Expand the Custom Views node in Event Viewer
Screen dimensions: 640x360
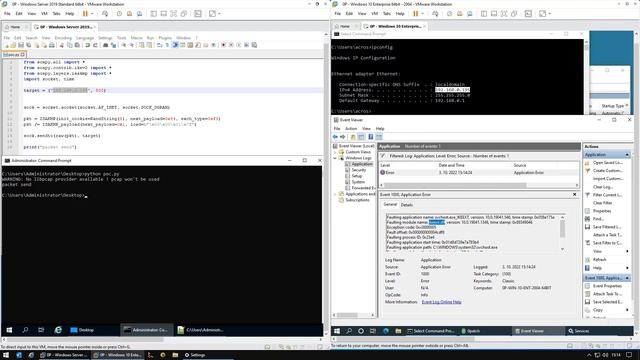coord(335,152)
